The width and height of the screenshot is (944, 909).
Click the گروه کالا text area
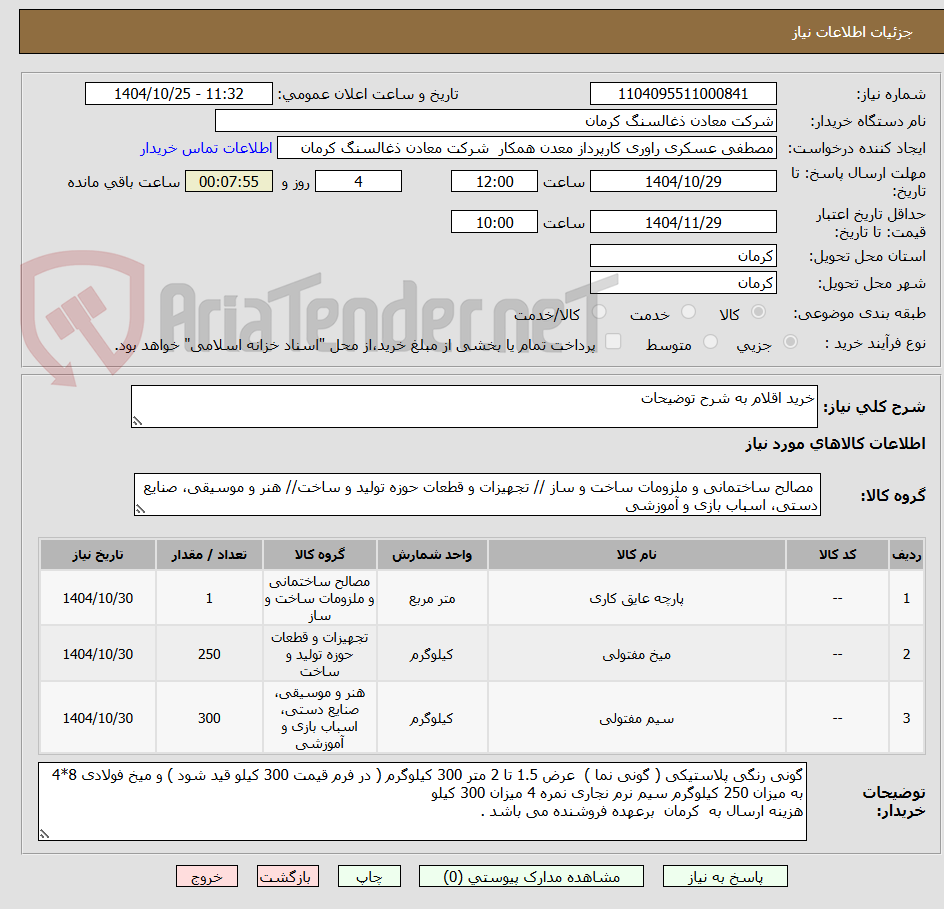(477, 494)
